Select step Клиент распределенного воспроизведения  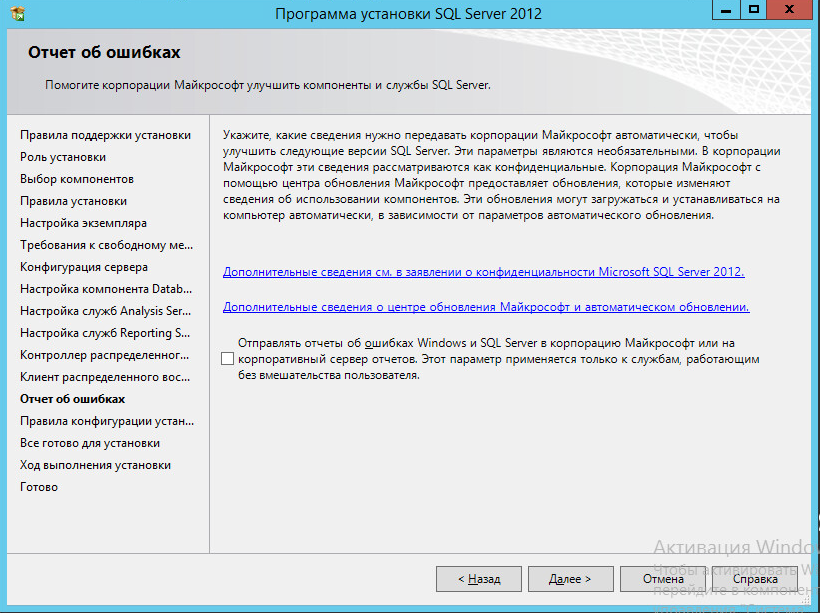(x=105, y=377)
